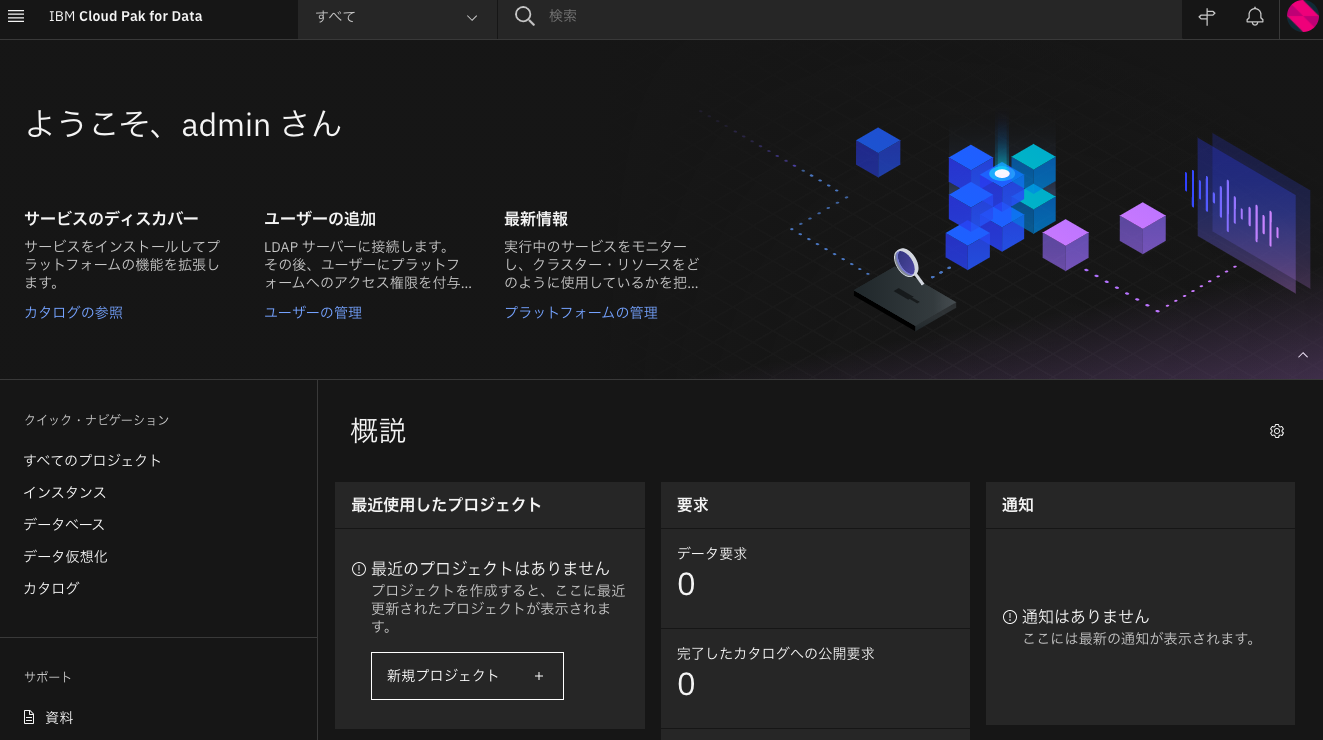Image resolution: width=1323 pixels, height=740 pixels.
Task: Open インスタンス in quick navigation
Action: [65, 493]
